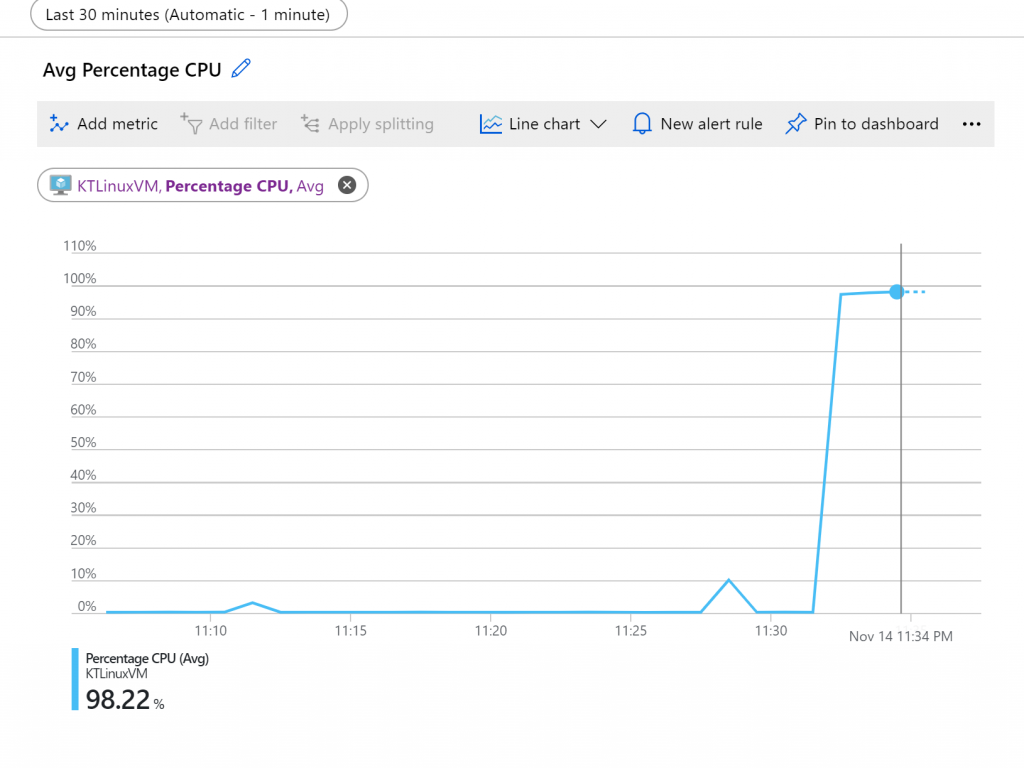Click the pencil icon to rename chart title
Screen dimensions: 1024x768
pos(241,69)
